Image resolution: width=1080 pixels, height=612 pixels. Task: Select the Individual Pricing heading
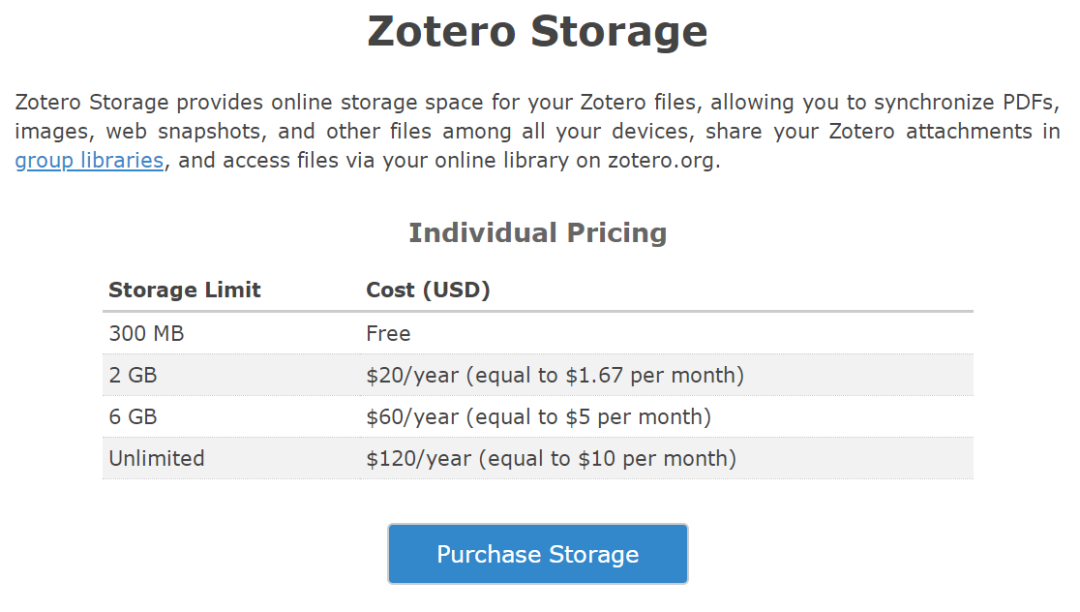[537, 233]
